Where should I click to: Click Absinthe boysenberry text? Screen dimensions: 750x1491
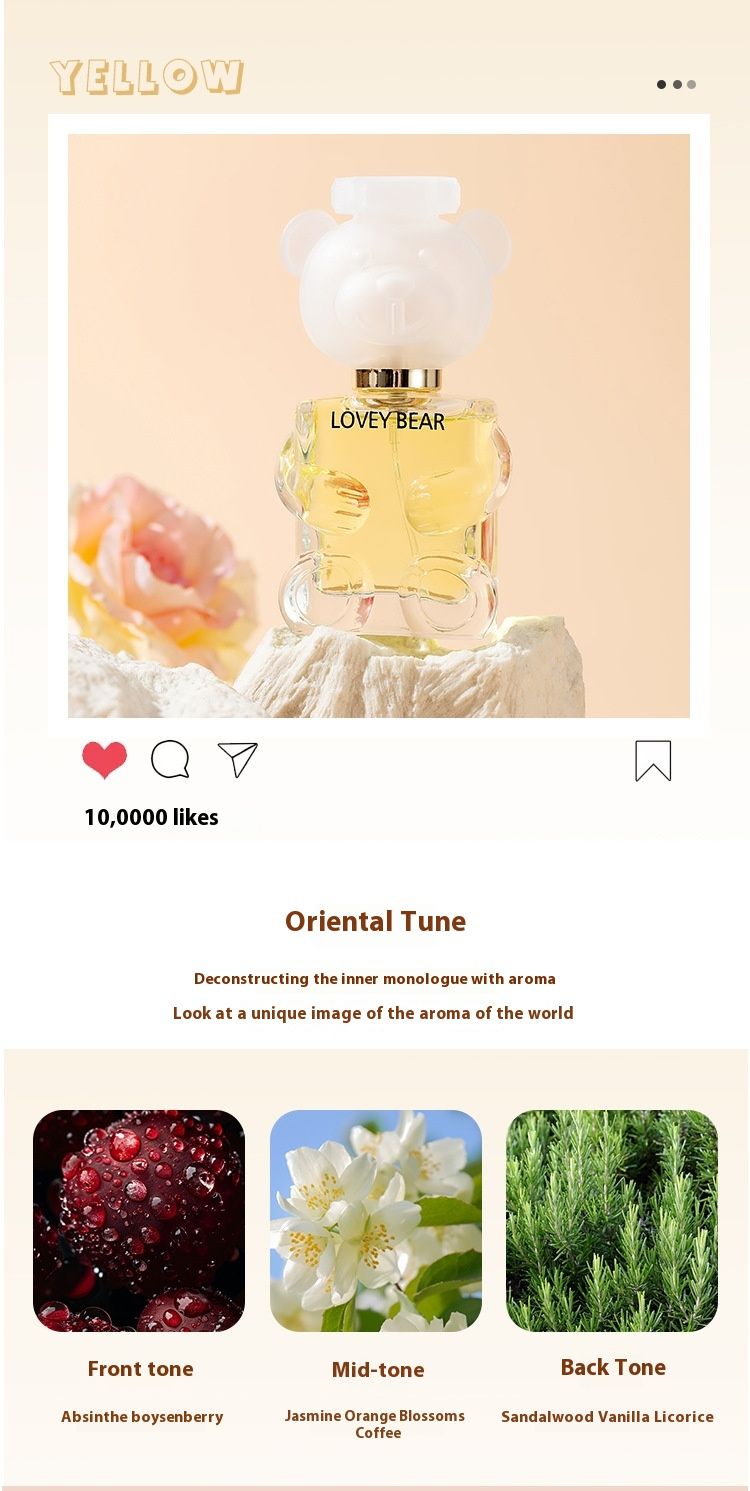tap(142, 1417)
